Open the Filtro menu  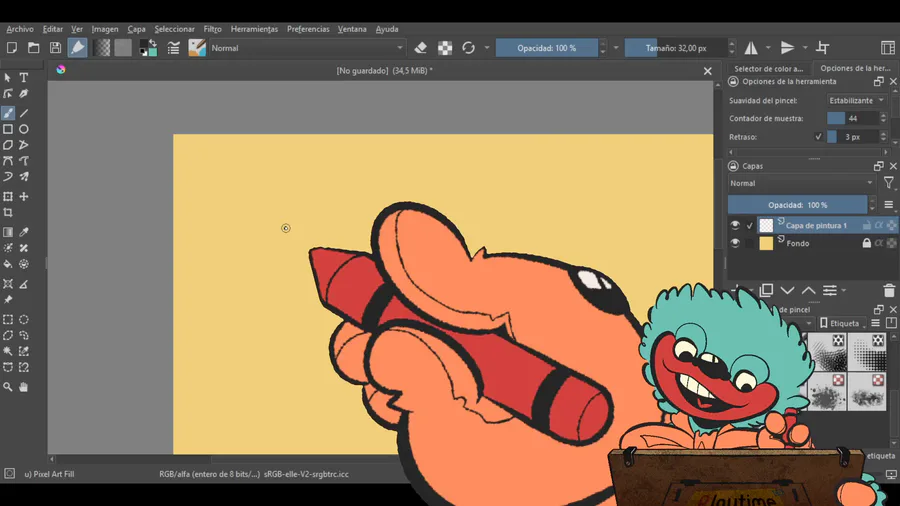[212, 29]
